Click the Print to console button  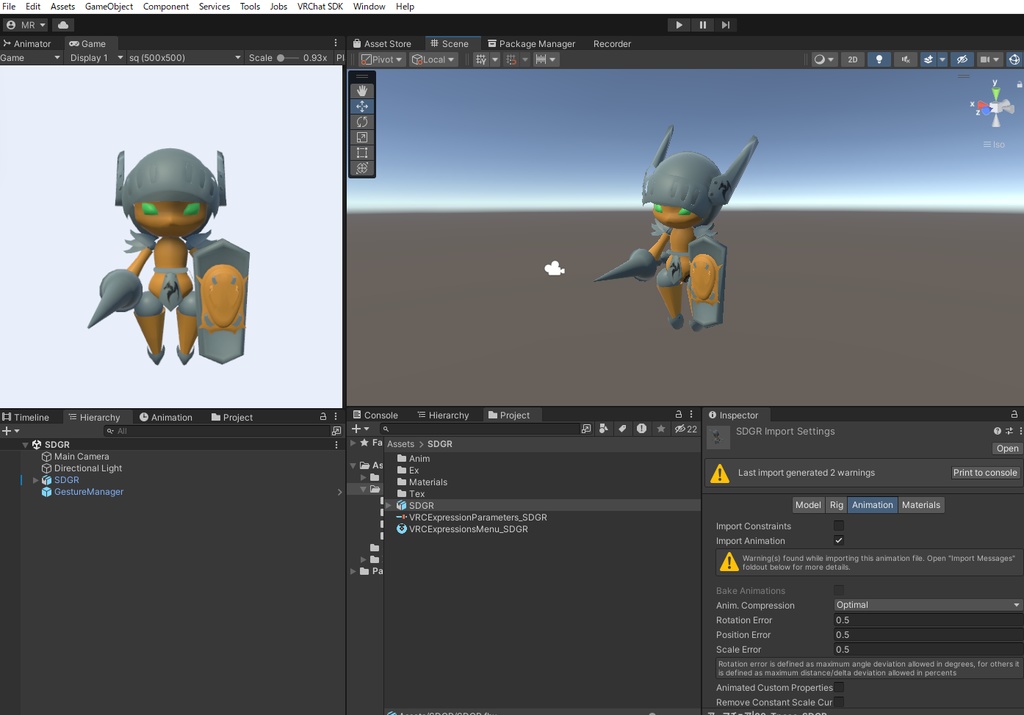pyautogui.click(x=985, y=473)
